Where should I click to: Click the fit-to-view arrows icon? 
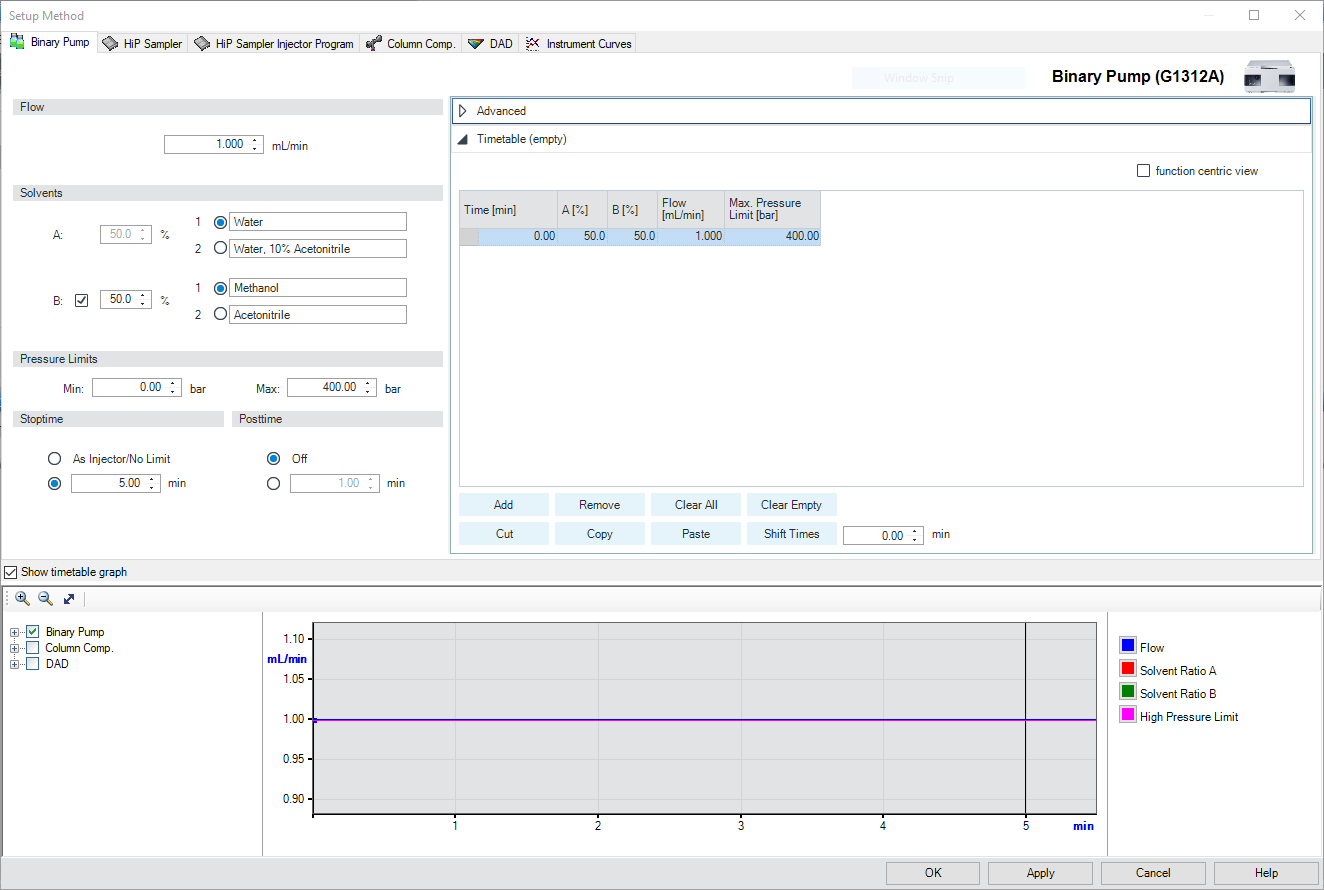69,599
